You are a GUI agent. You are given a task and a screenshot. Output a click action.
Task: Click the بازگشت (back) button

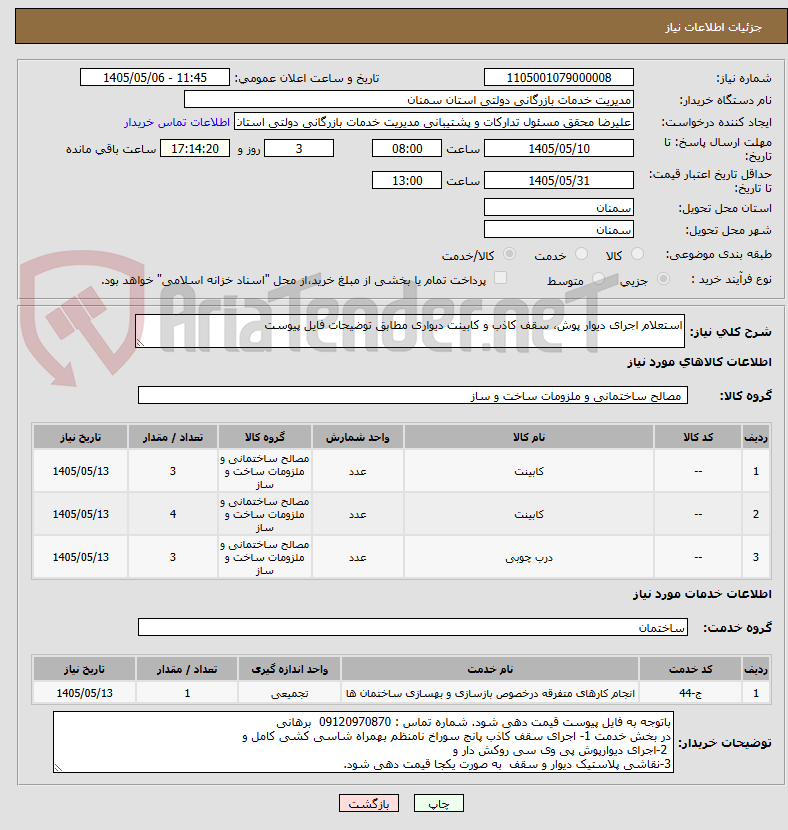pos(369,804)
